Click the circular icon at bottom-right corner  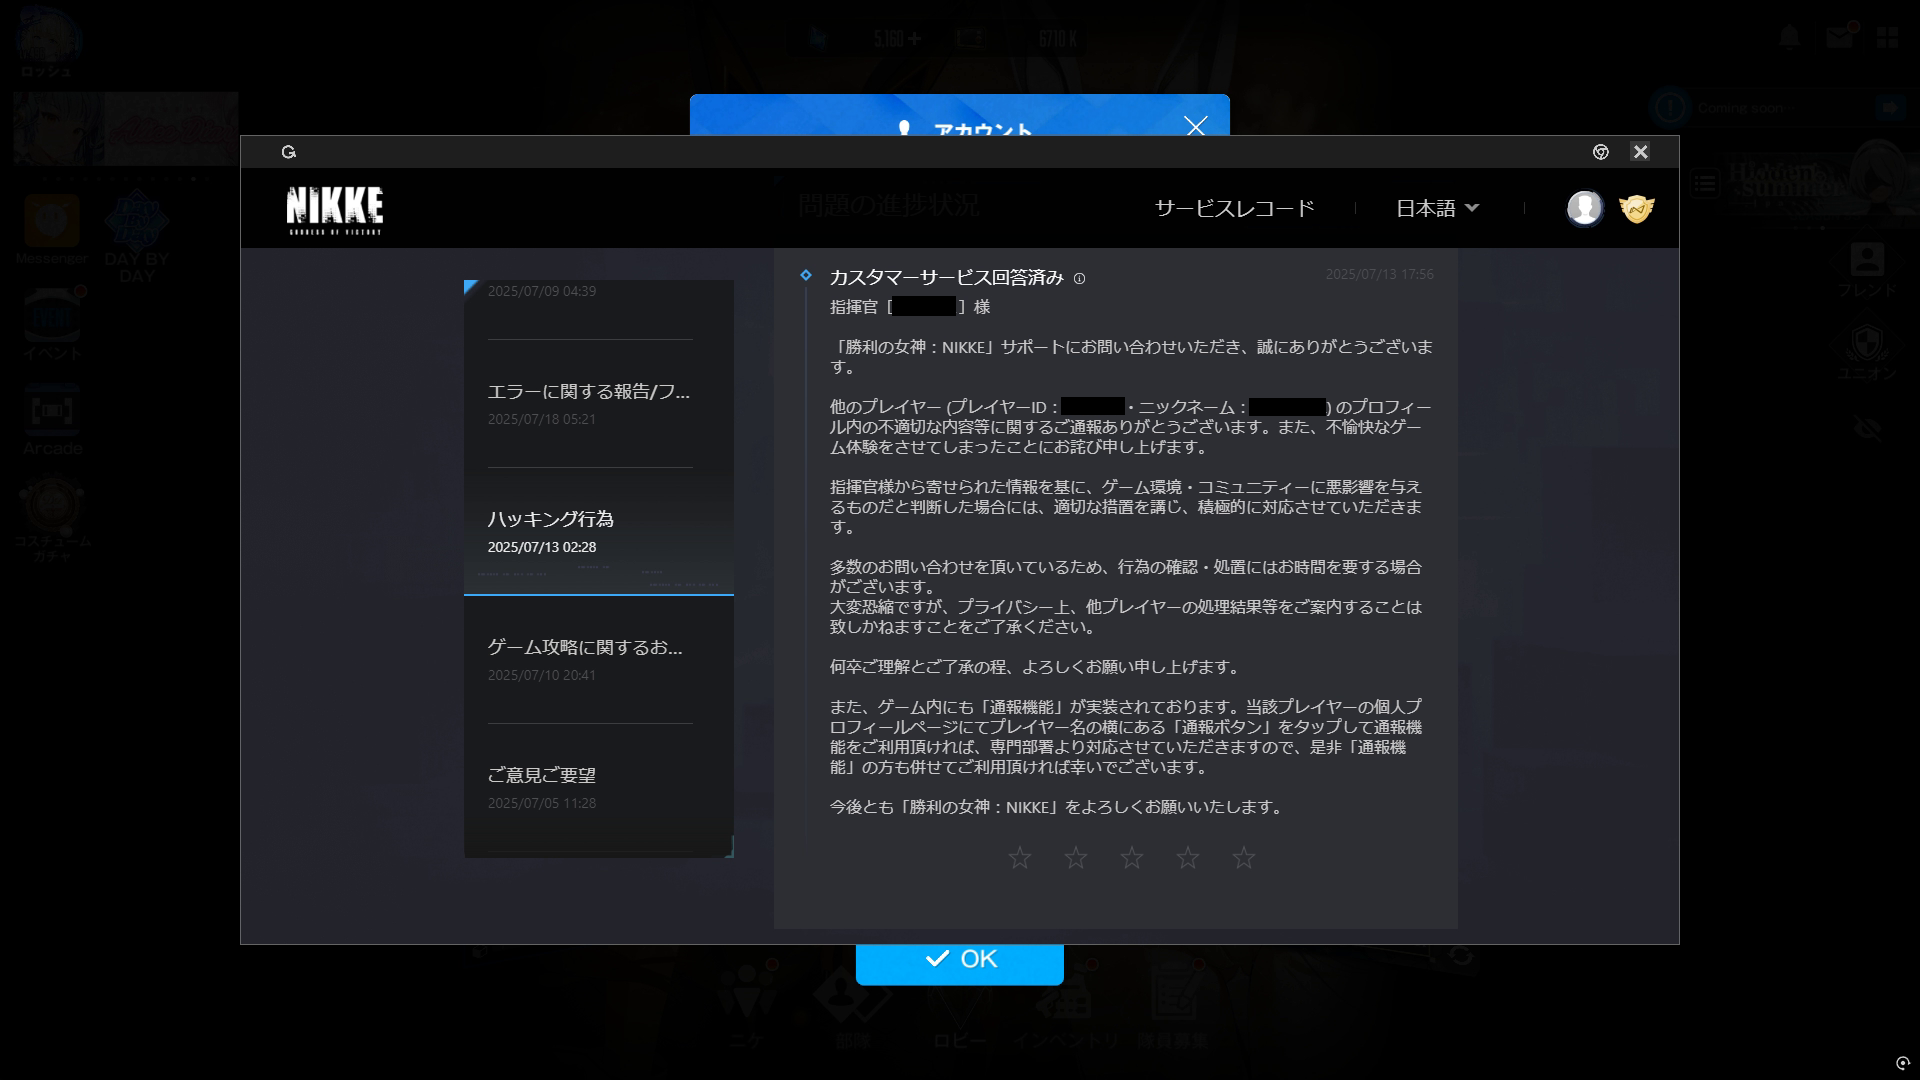click(1902, 1063)
